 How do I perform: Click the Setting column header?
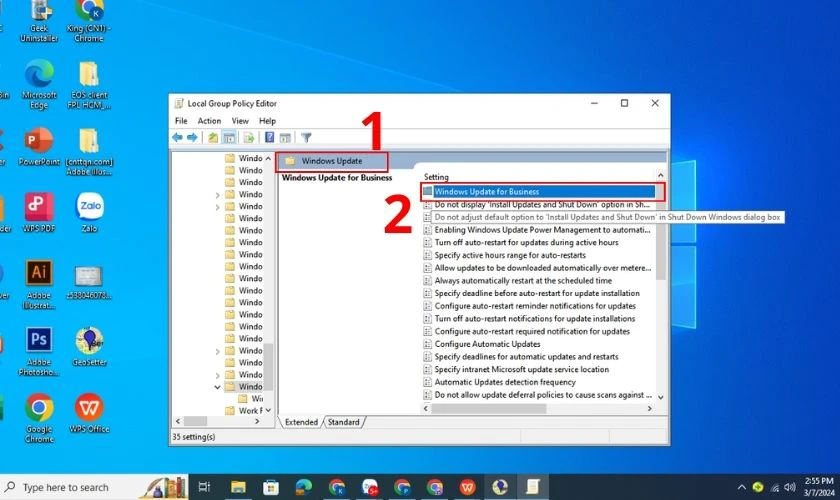pos(436,177)
